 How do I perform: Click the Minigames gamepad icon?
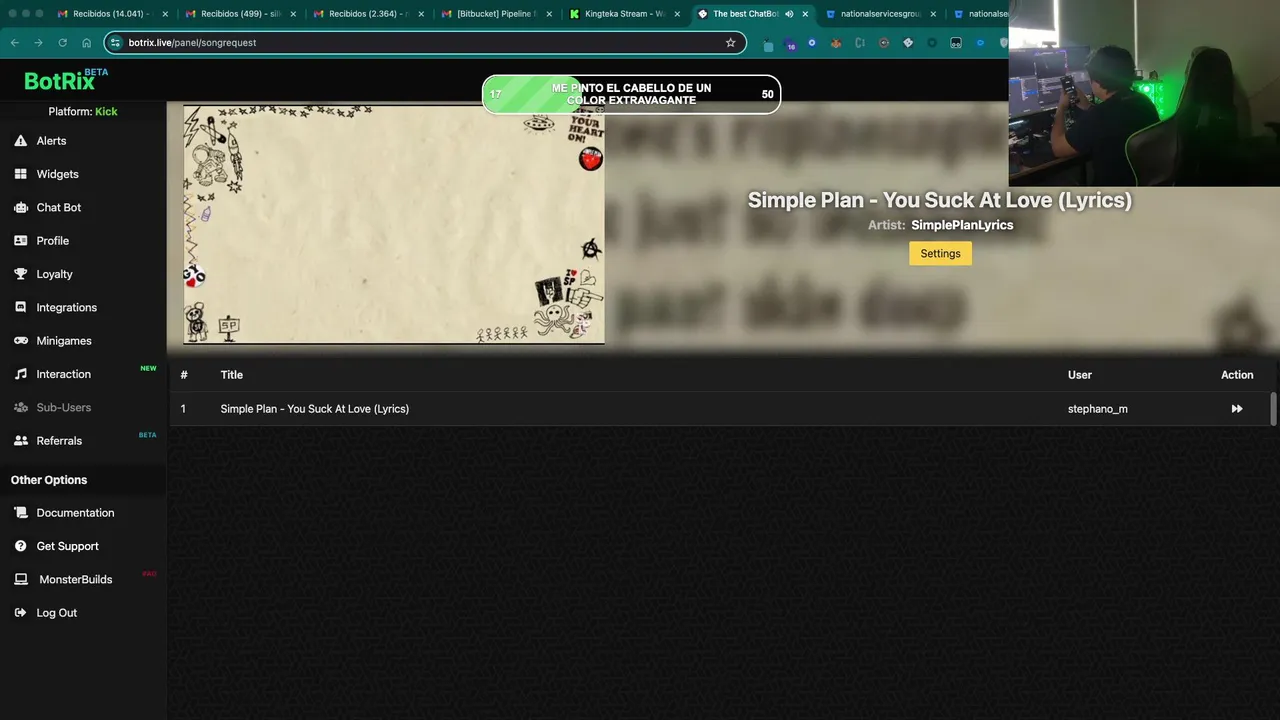[x=20, y=341]
